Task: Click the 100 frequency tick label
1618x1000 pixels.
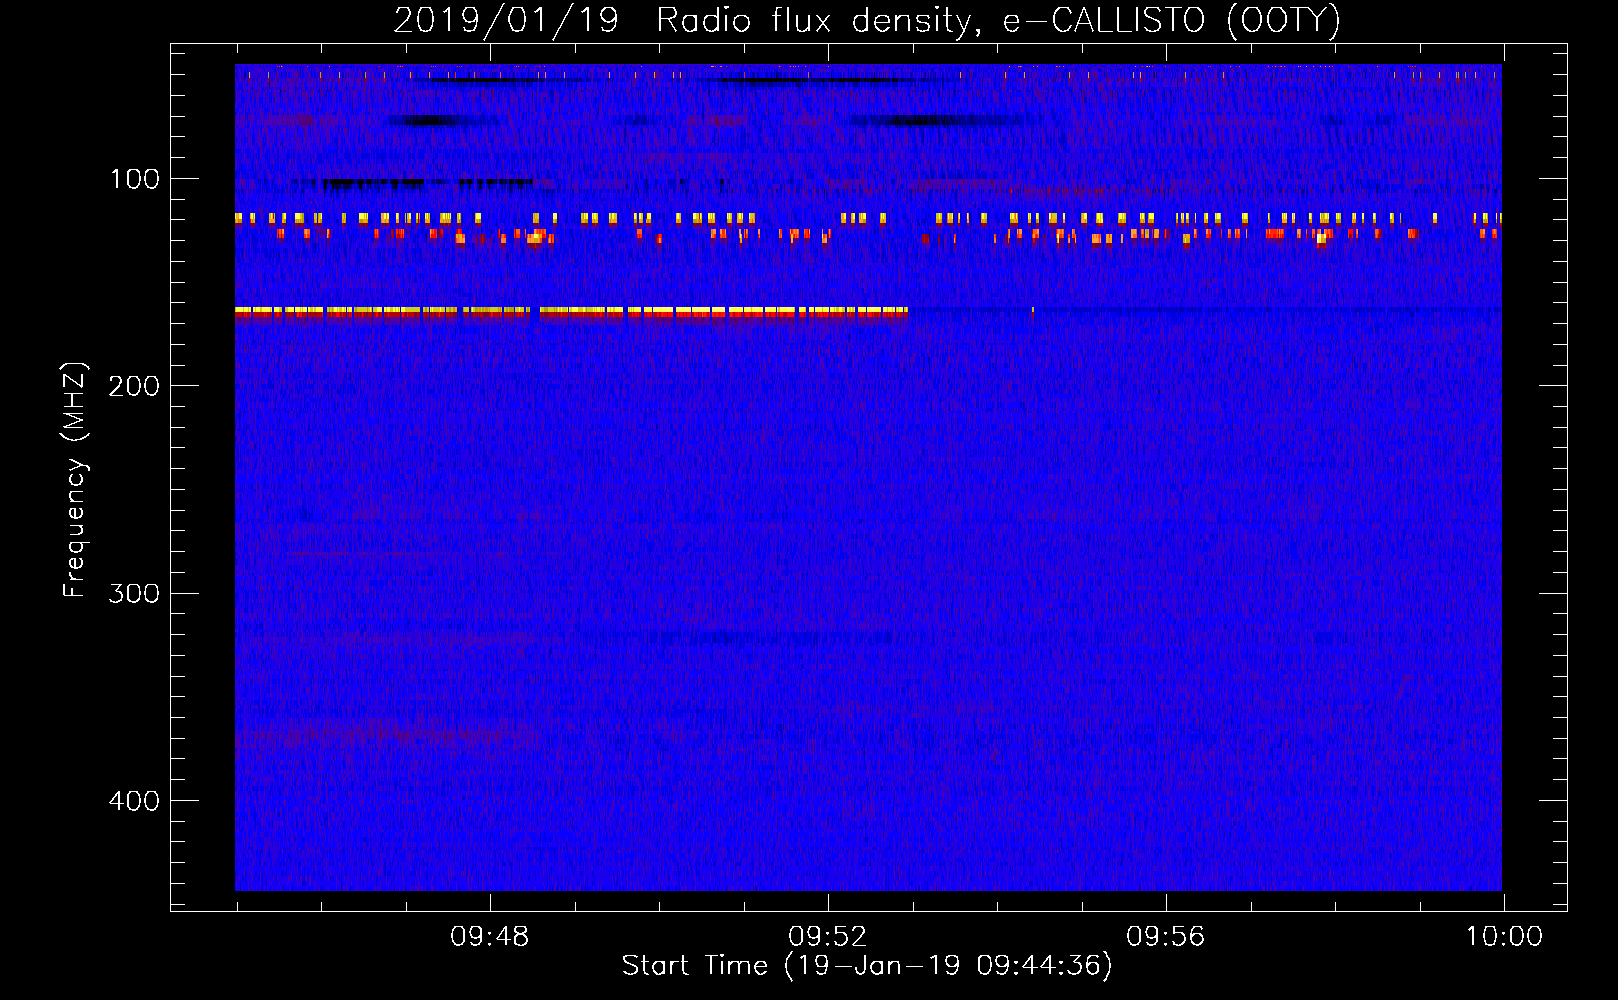Action: 134,179
